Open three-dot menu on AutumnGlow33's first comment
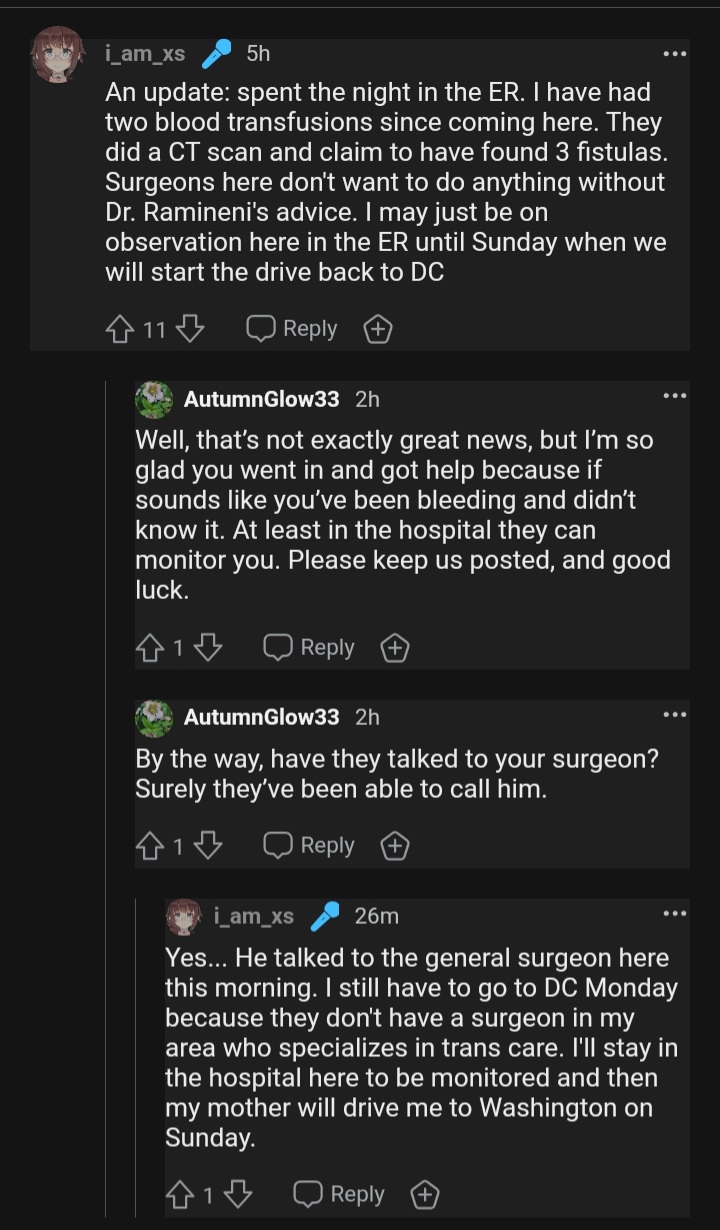Image resolution: width=720 pixels, height=1230 pixels. tap(675, 397)
